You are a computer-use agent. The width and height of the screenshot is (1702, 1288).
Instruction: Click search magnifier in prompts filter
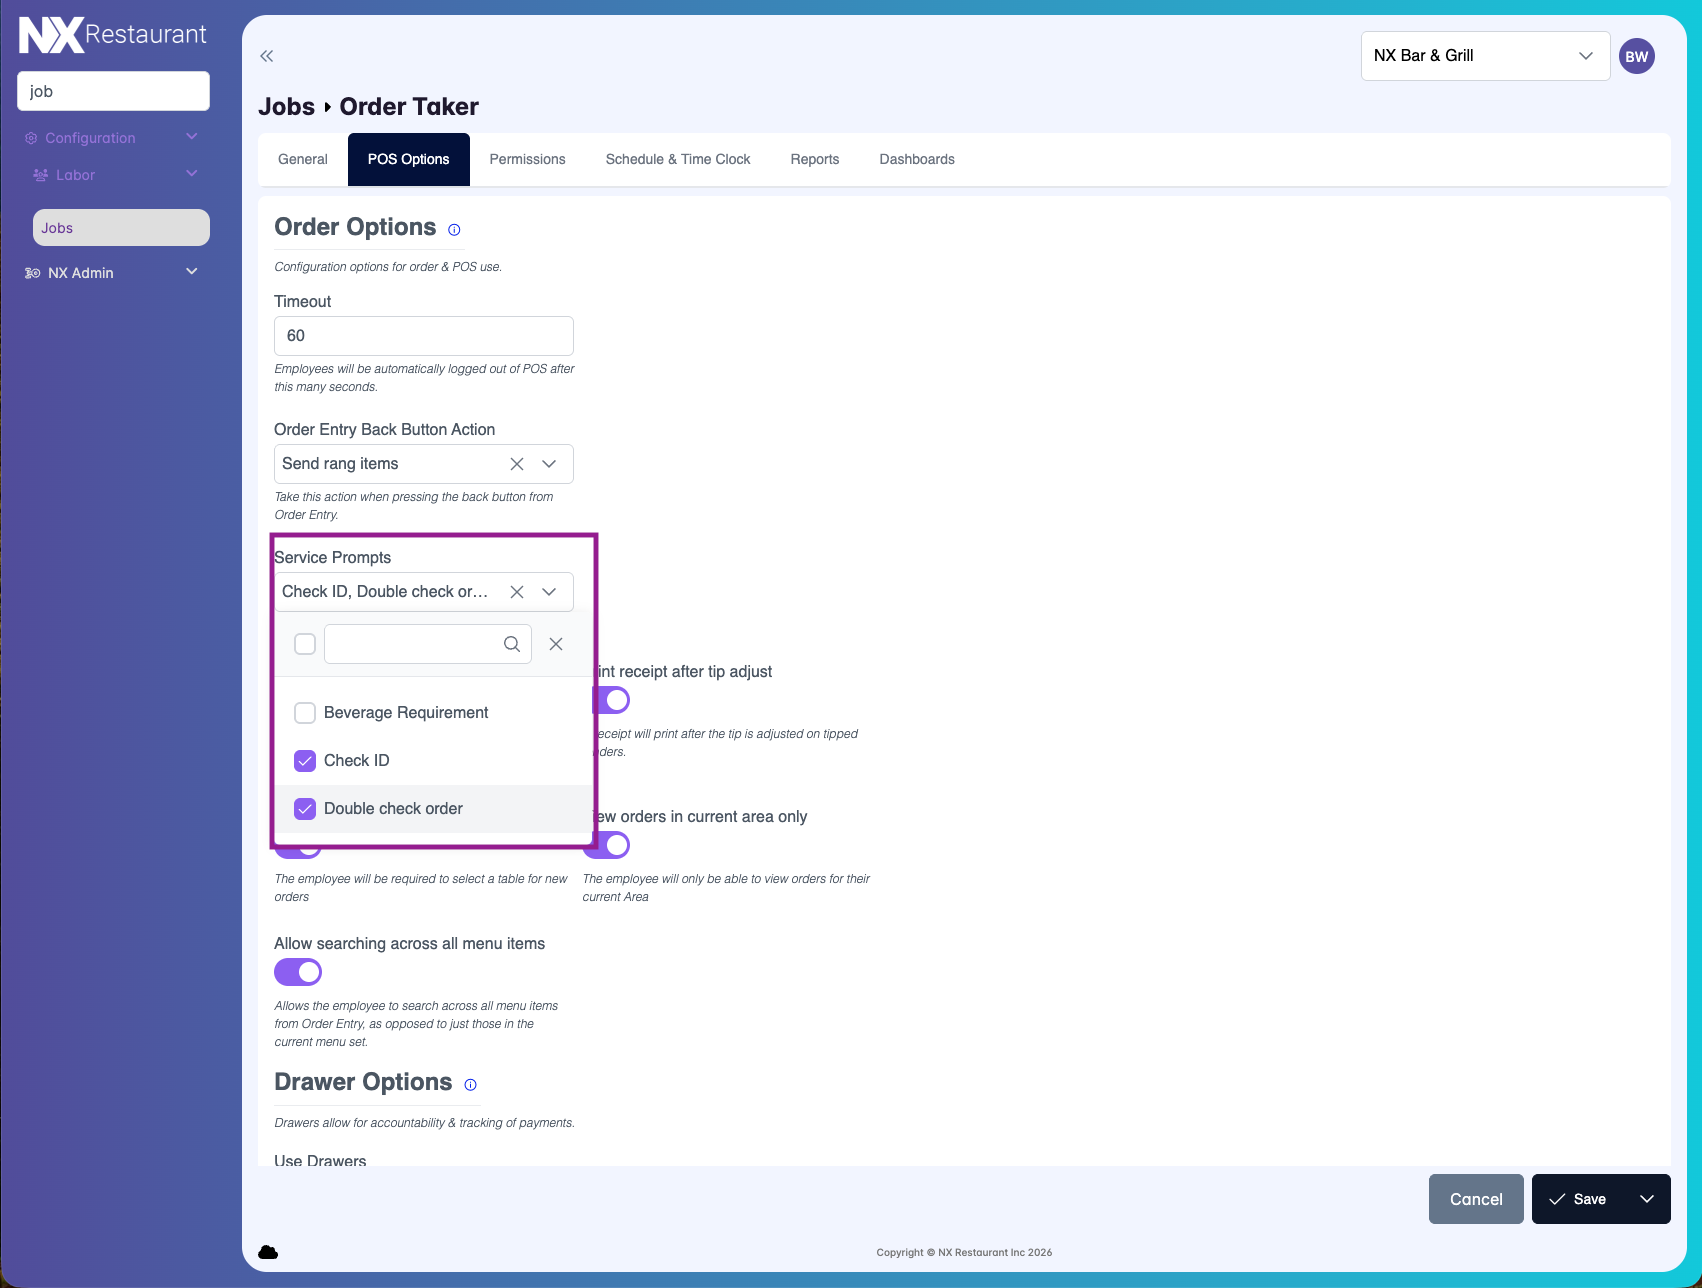(512, 644)
